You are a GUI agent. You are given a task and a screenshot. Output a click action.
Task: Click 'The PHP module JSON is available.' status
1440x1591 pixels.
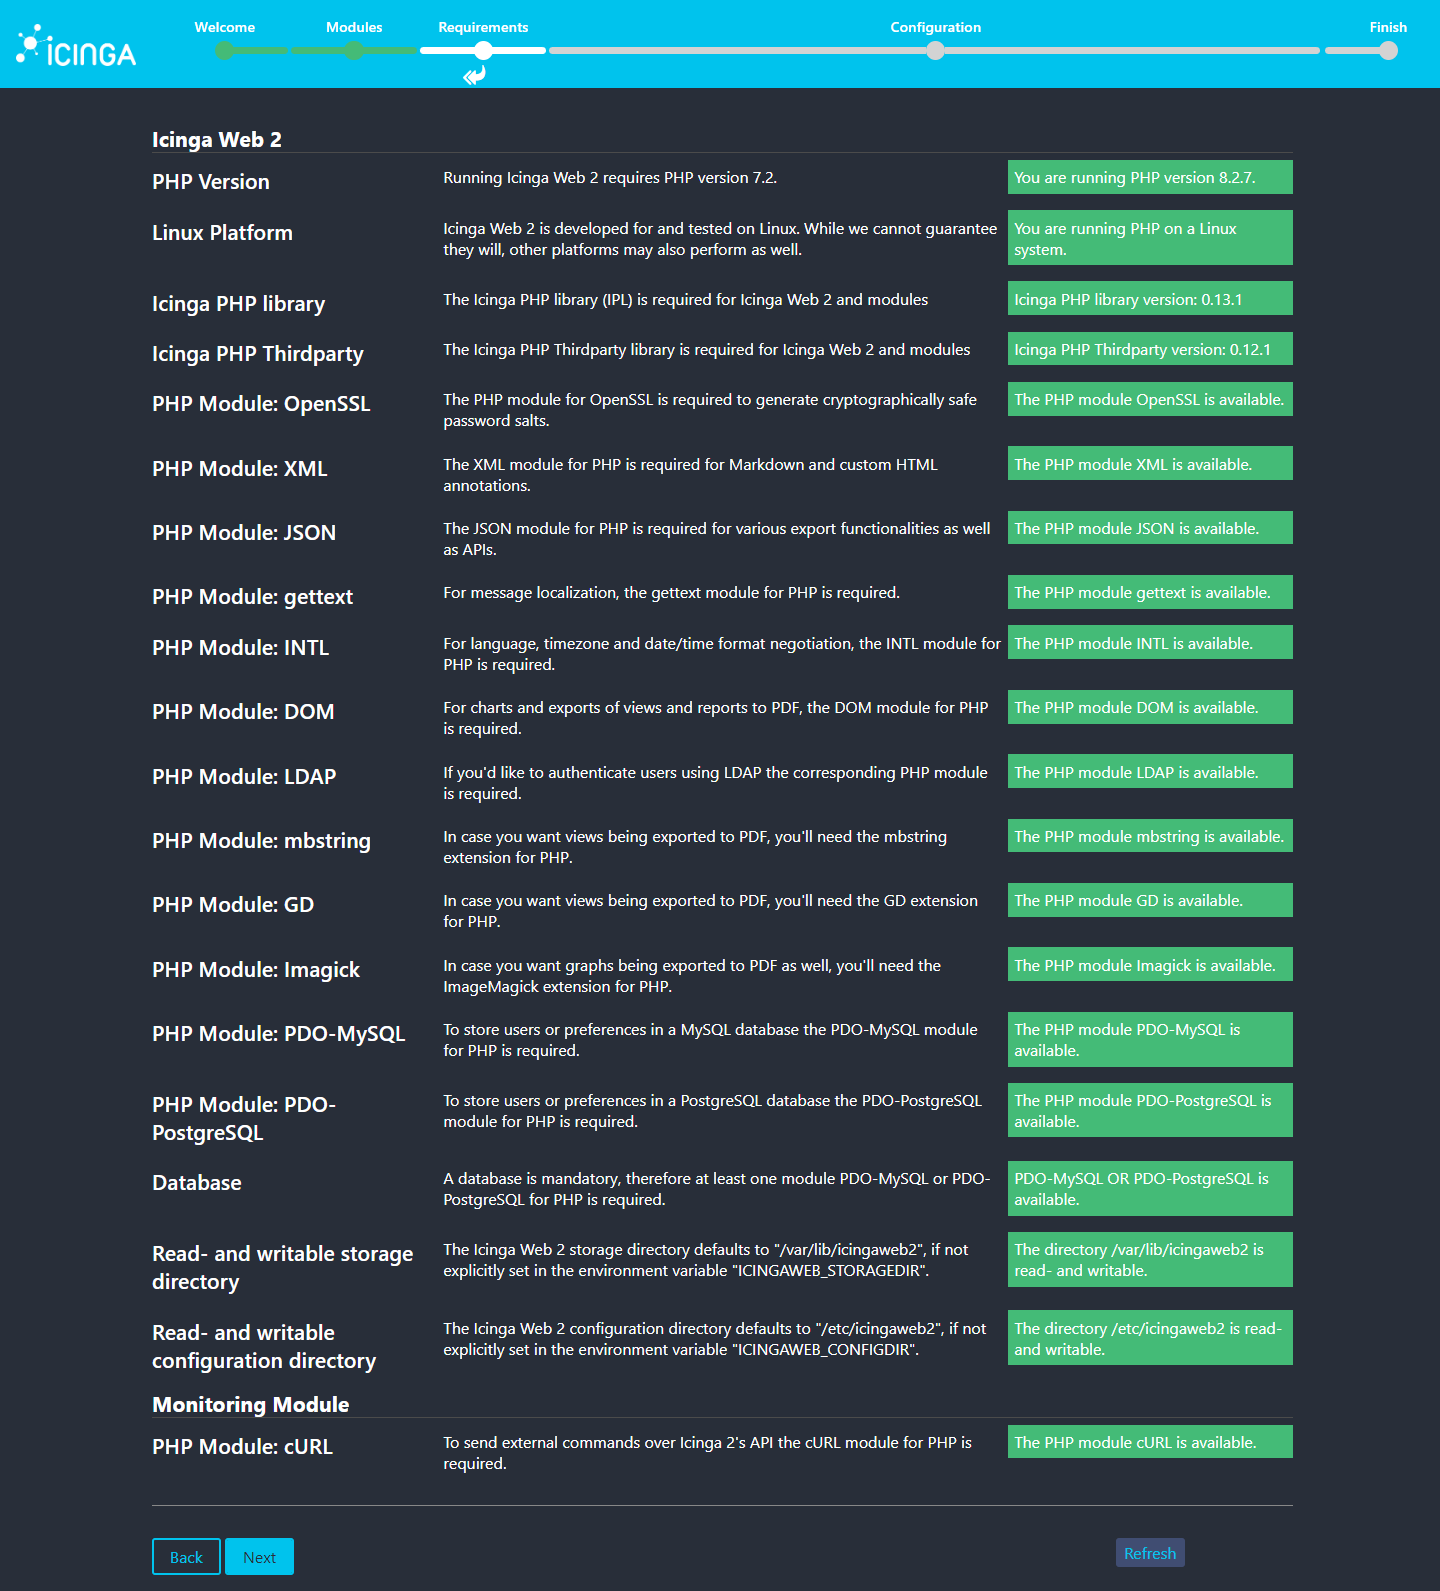[1150, 527]
